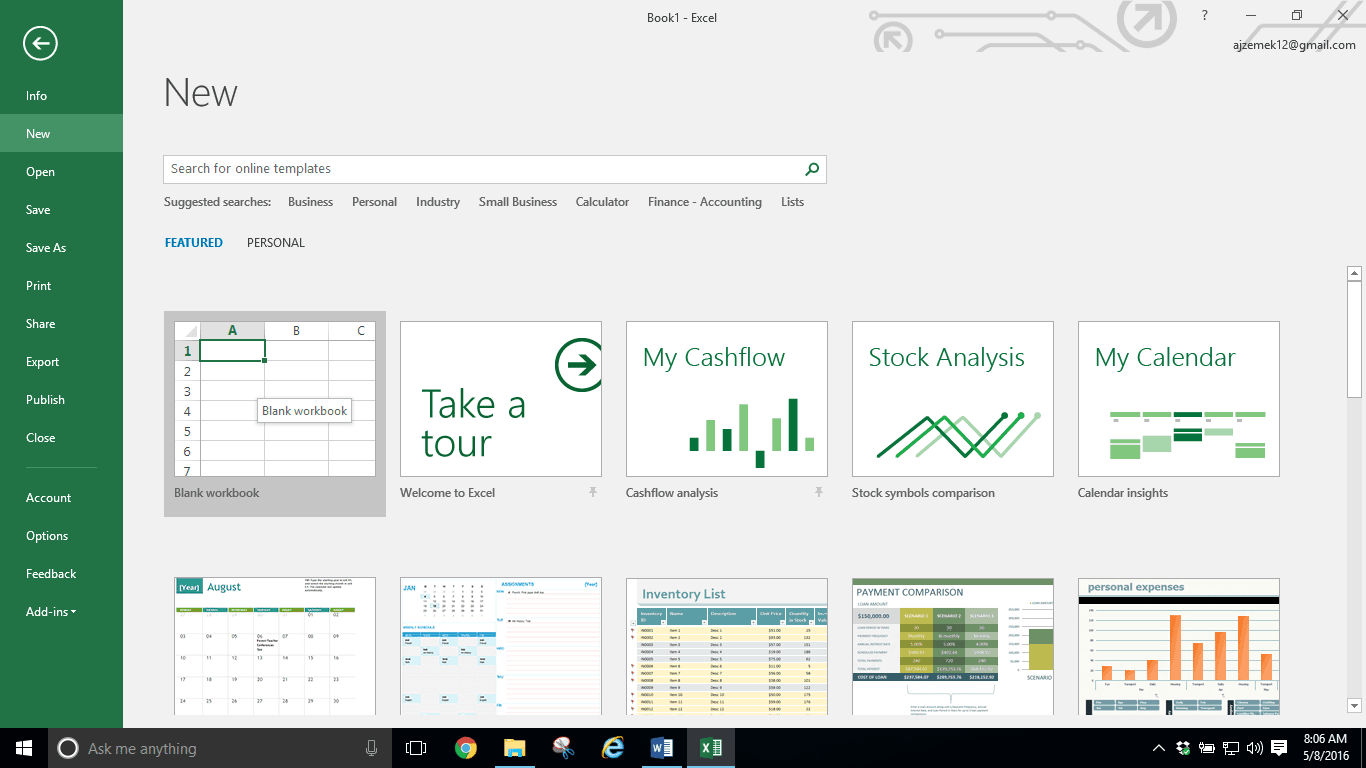1366x768 pixels.
Task: Click the templates scrollbar up arrow
Action: click(1355, 273)
